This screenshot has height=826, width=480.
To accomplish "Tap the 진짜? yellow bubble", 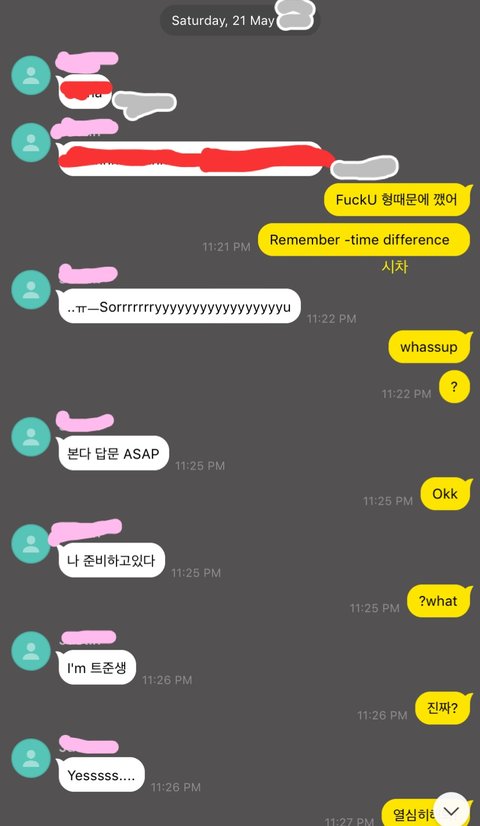I will (x=442, y=709).
